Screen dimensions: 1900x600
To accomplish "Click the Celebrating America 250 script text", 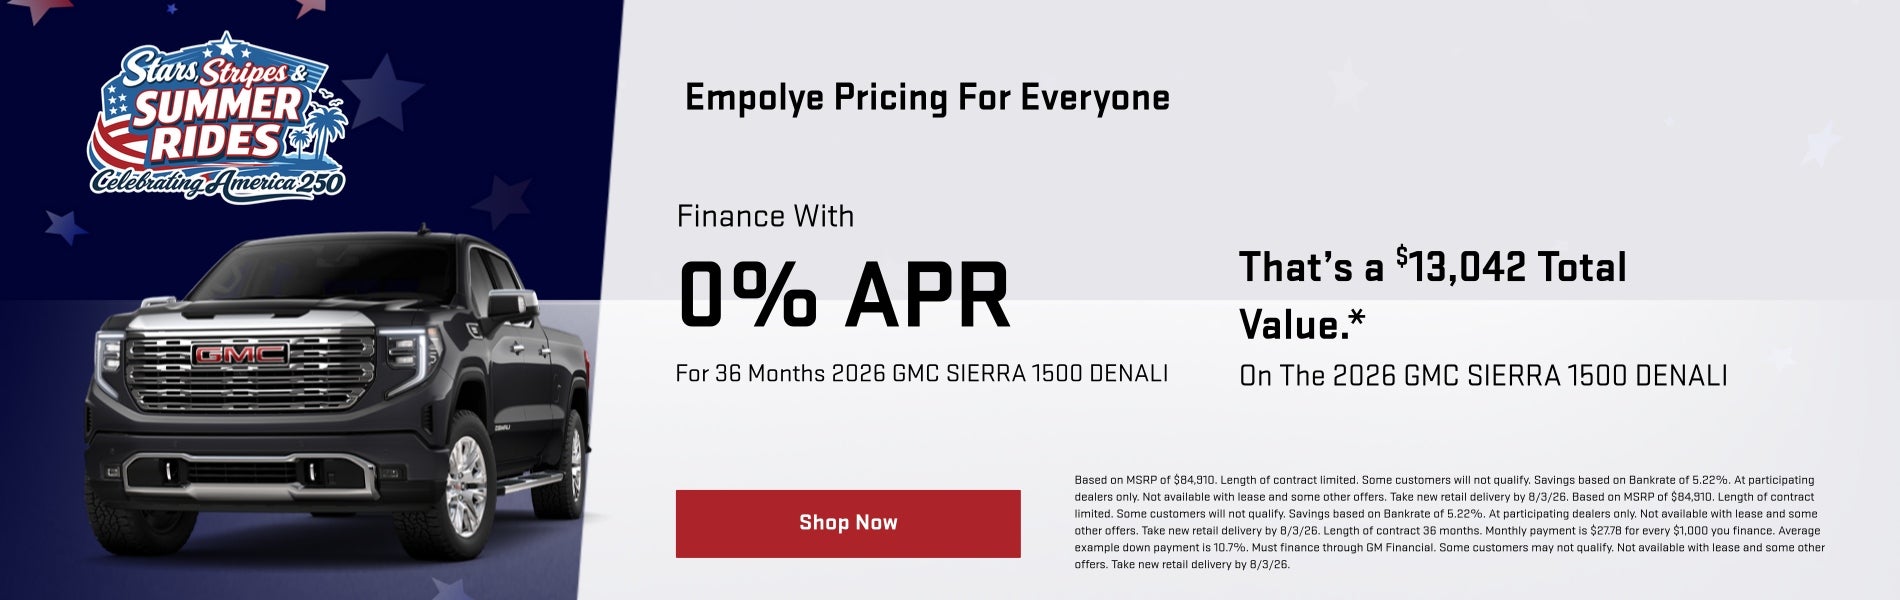I will pos(218,183).
